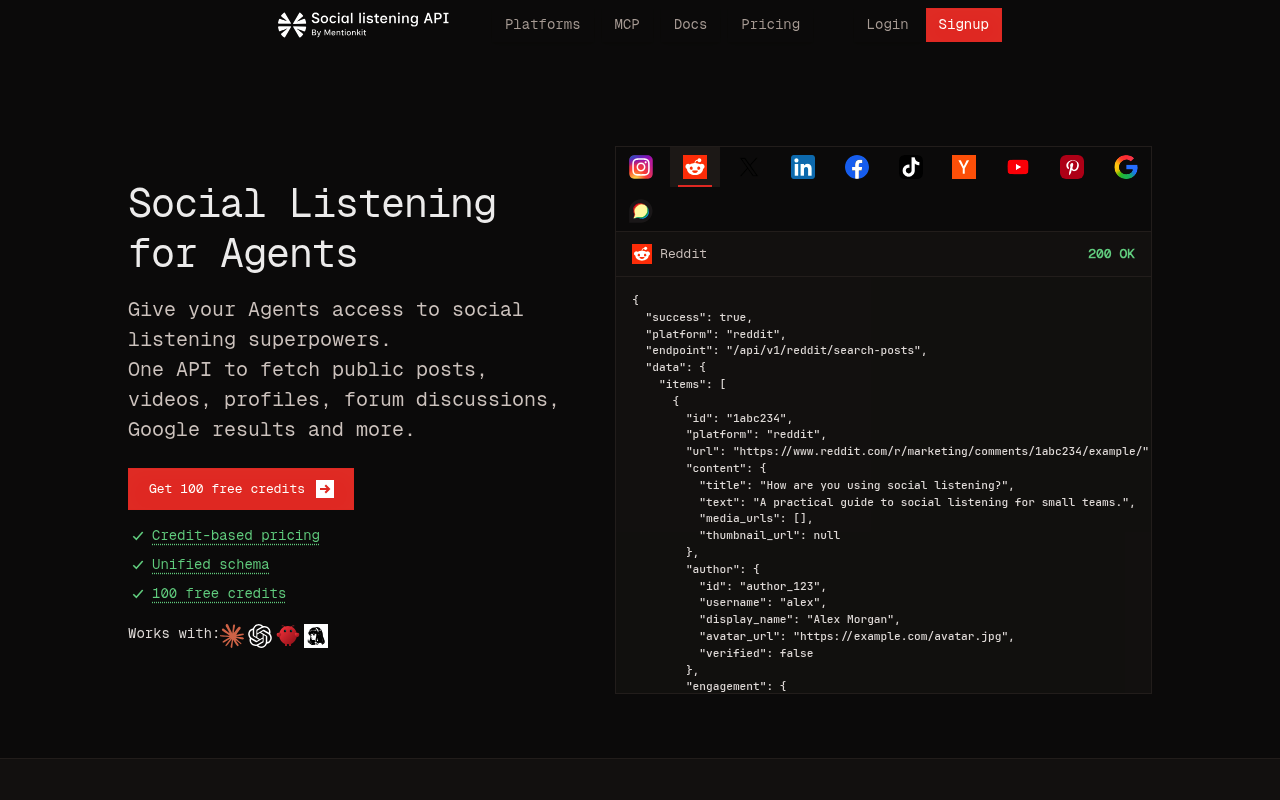This screenshot has height=800, width=1280.
Task: Go to the Docs page
Action: pyautogui.click(x=690, y=25)
